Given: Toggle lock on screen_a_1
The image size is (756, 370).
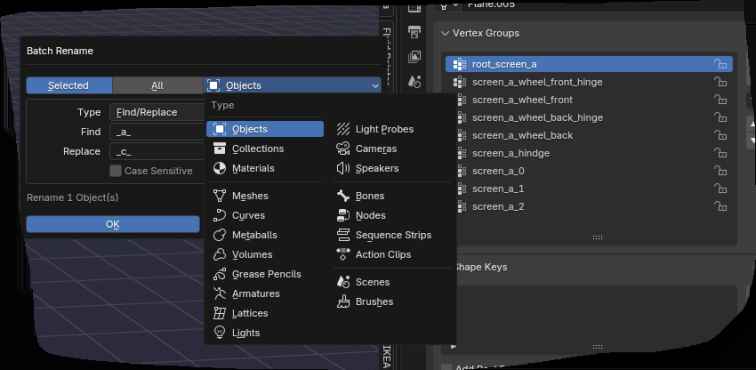Looking at the screenshot, I should click(x=720, y=189).
